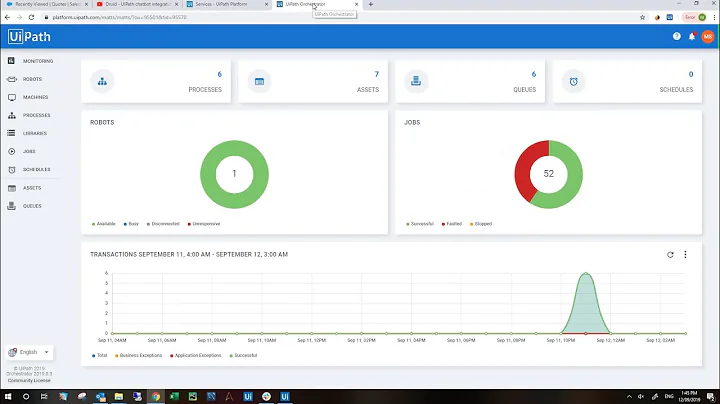720x404 pixels.
Task: Open the Assets sidebar icon
Action: click(x=11, y=188)
